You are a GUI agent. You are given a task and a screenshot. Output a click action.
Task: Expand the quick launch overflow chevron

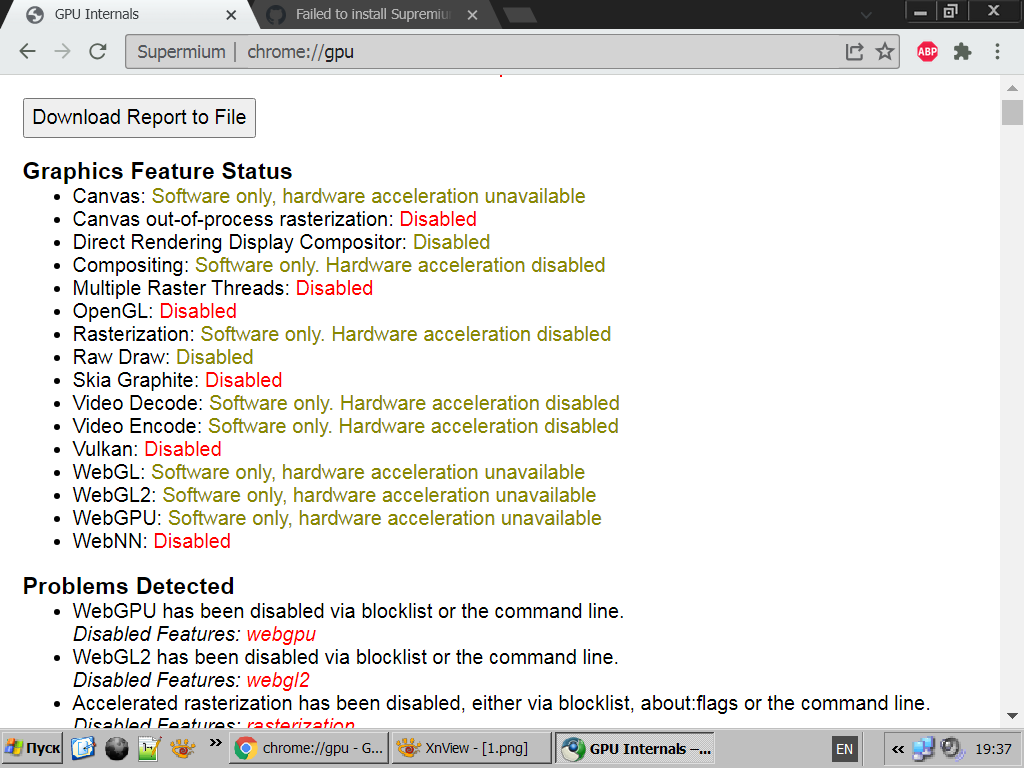(x=216, y=743)
